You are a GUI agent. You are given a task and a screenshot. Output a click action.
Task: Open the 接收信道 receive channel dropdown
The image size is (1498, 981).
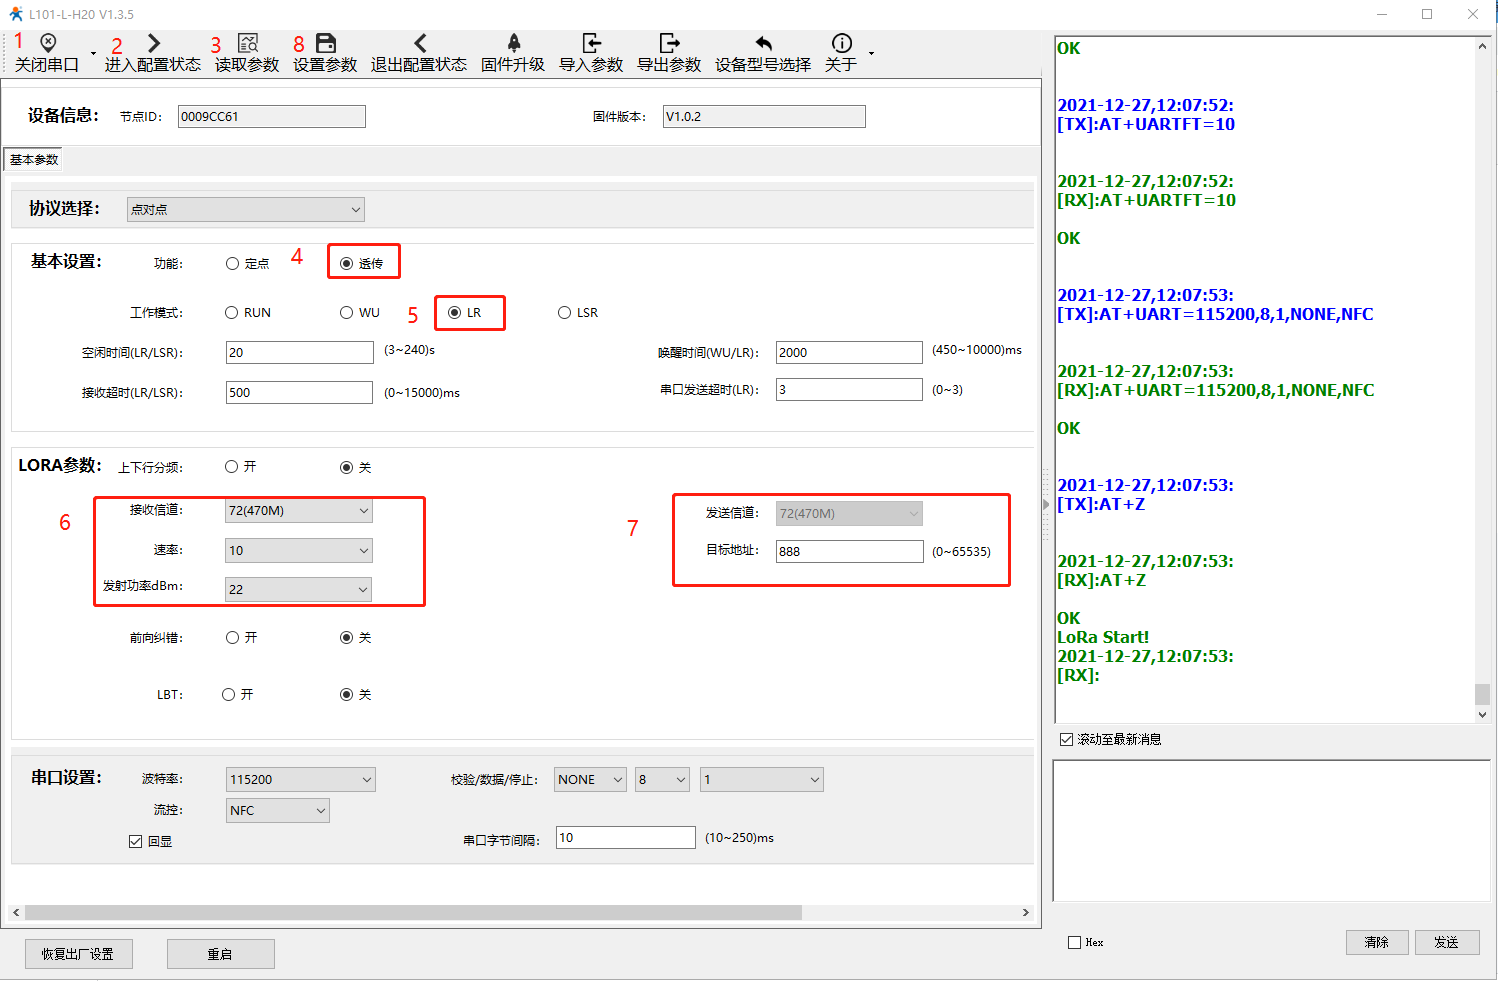click(299, 511)
